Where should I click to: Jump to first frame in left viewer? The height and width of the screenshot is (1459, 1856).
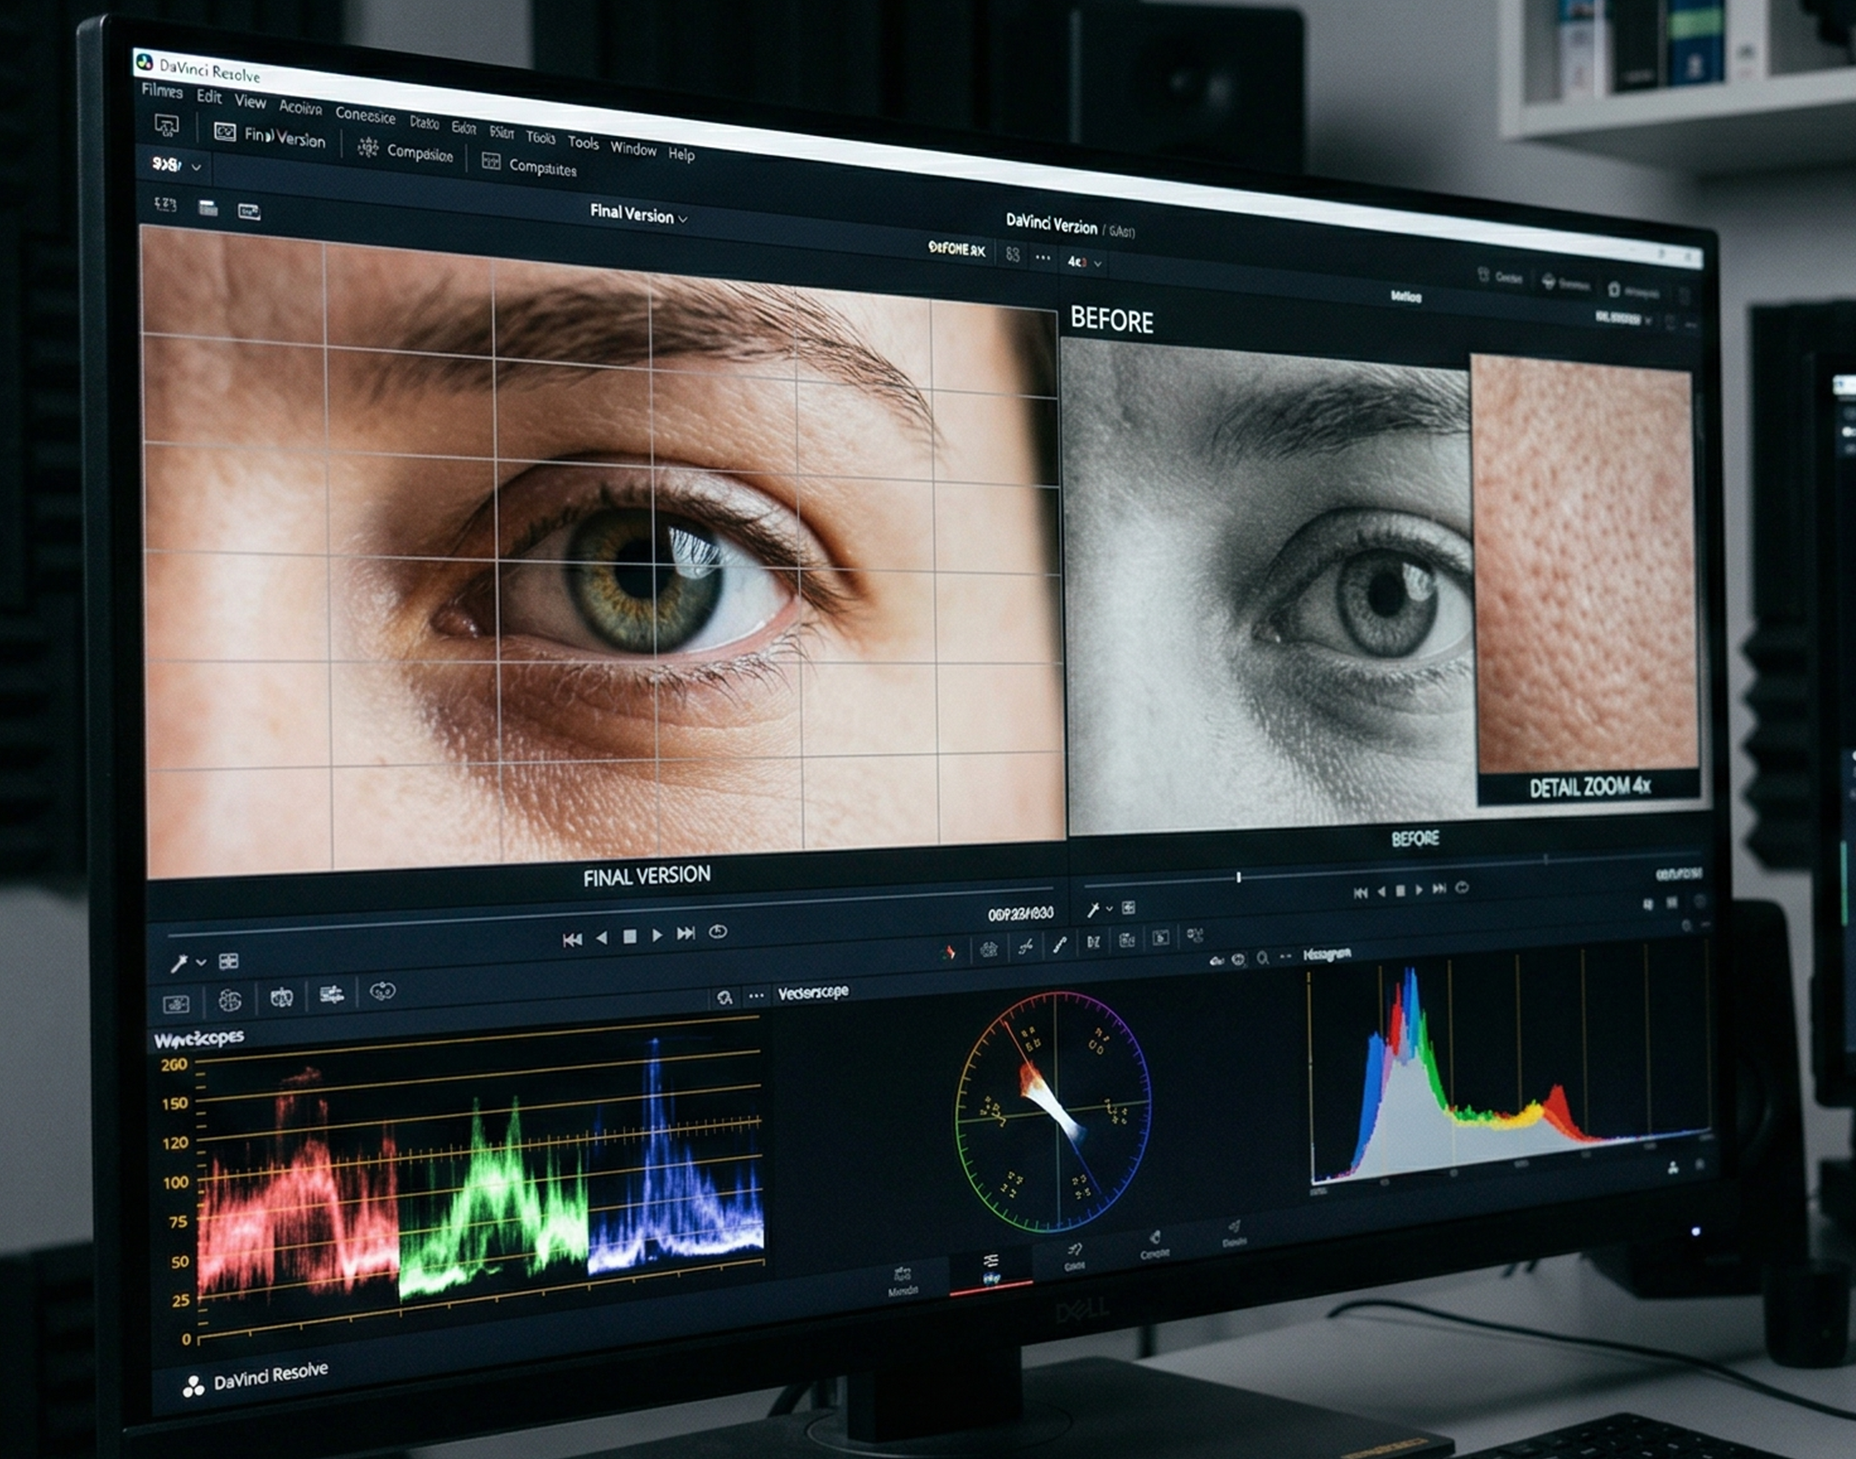click(572, 939)
